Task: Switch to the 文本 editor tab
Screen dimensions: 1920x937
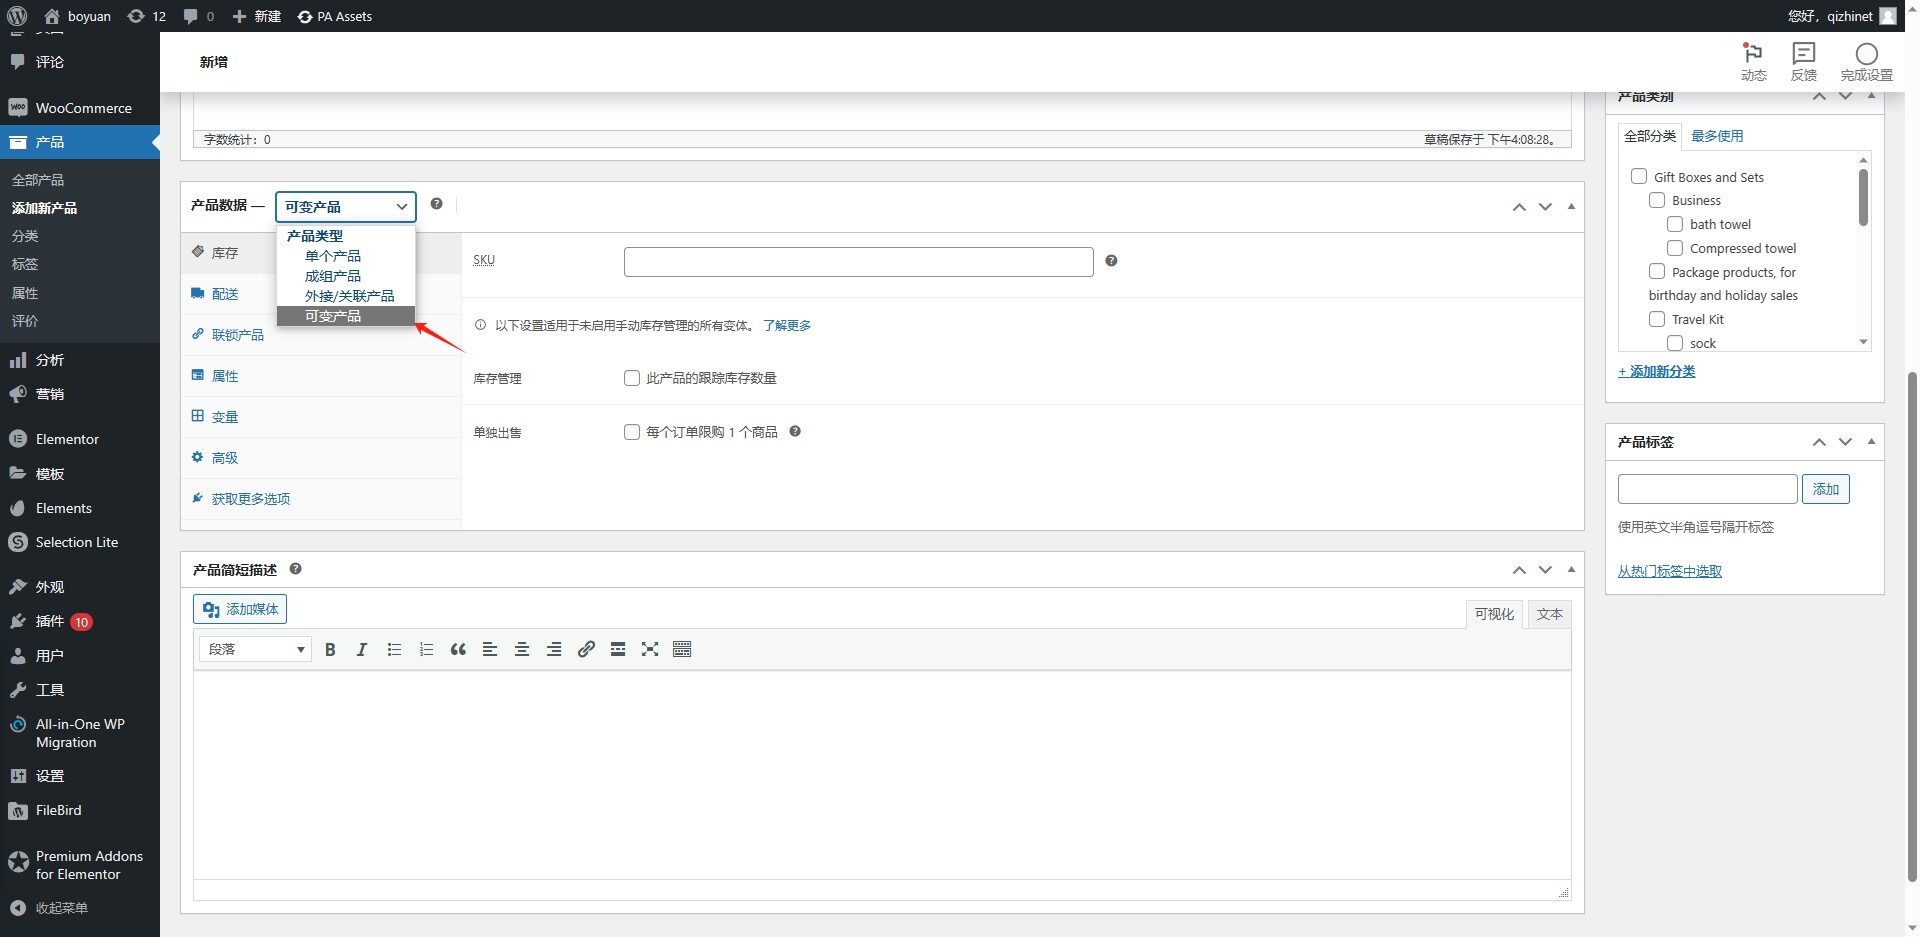Action: [x=1549, y=614]
